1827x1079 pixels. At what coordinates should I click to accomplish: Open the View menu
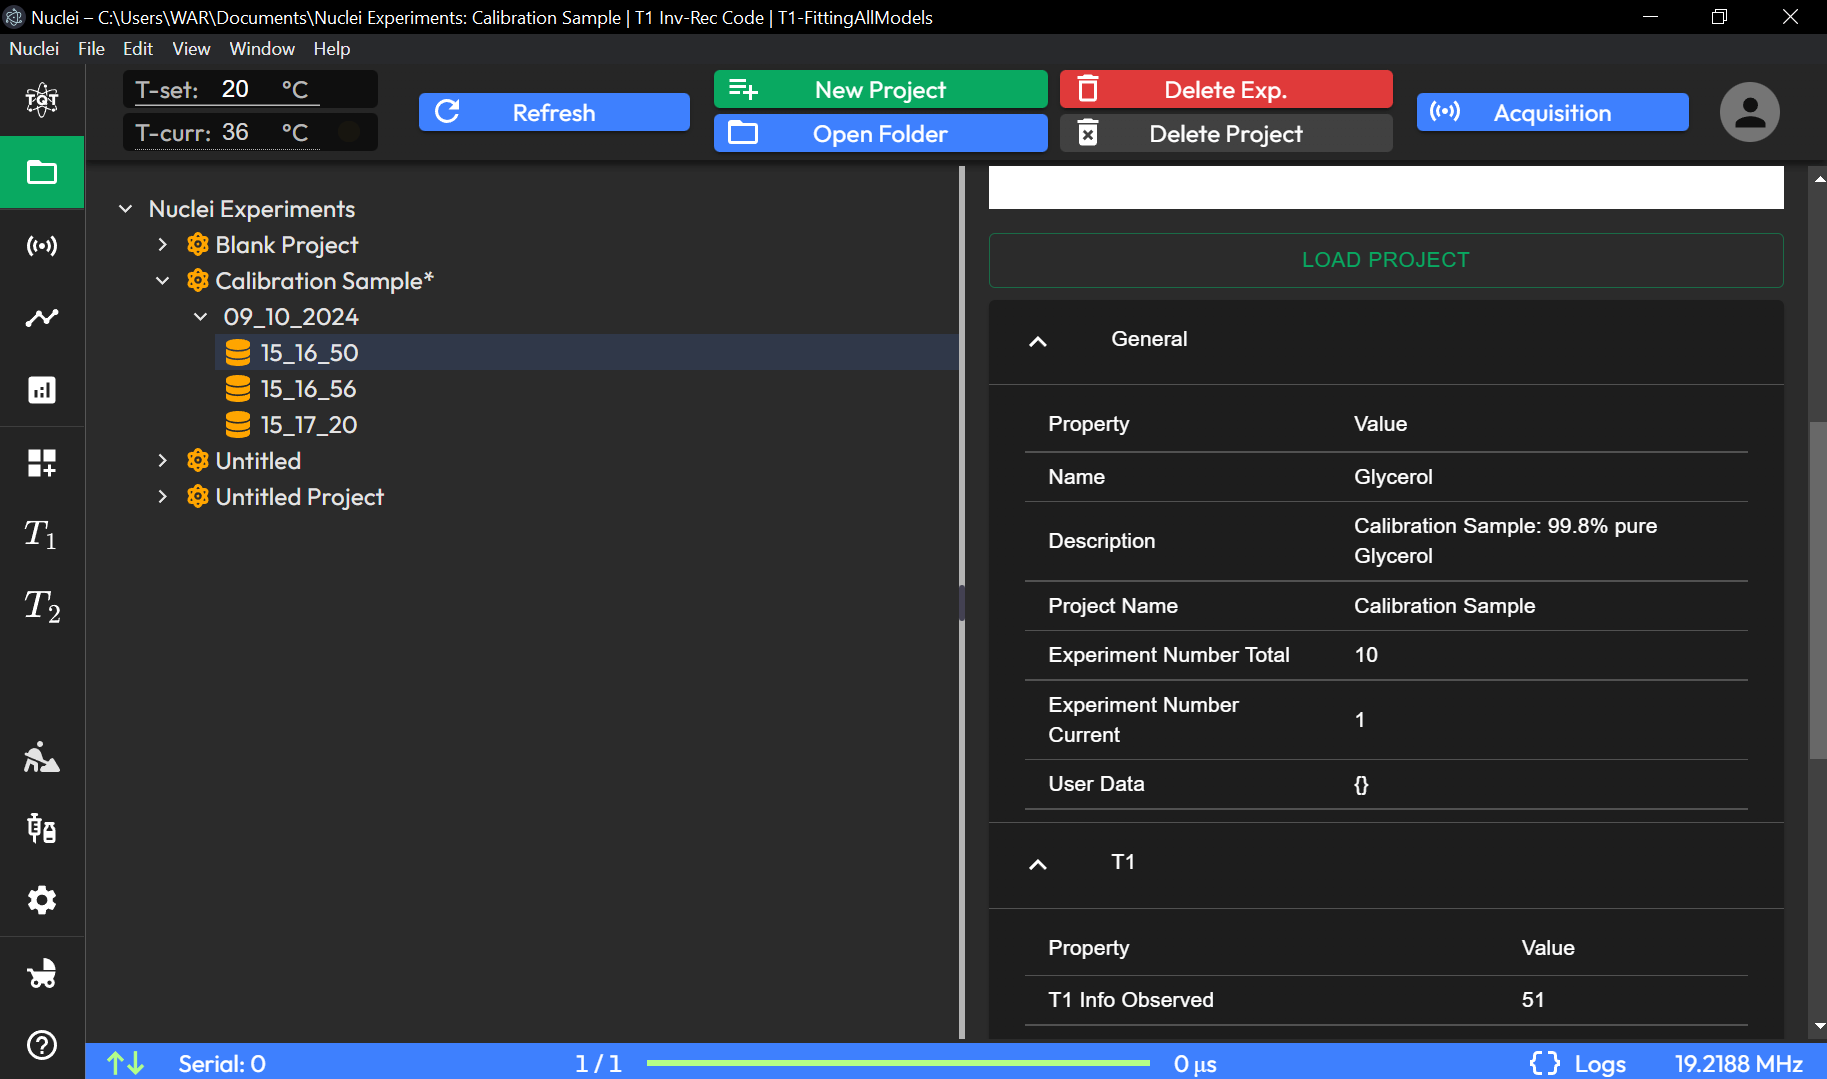(x=191, y=49)
